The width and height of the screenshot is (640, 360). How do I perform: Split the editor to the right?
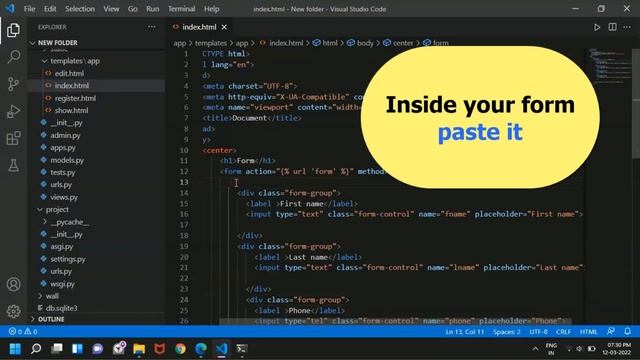(x=612, y=27)
